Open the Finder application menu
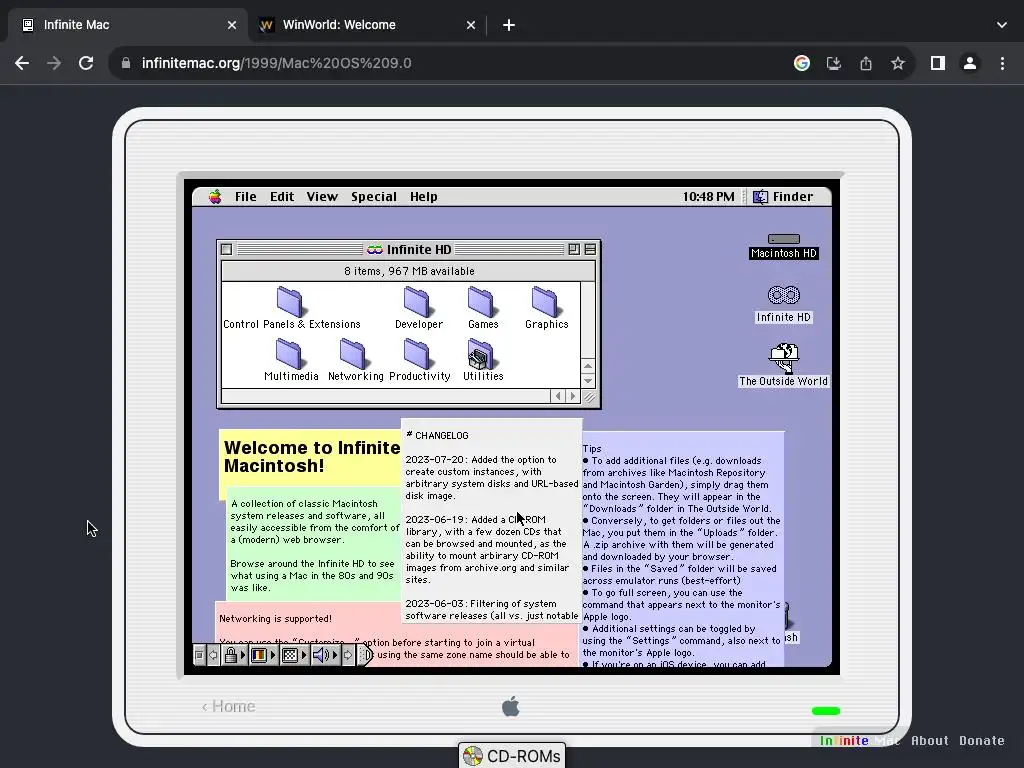 click(783, 197)
